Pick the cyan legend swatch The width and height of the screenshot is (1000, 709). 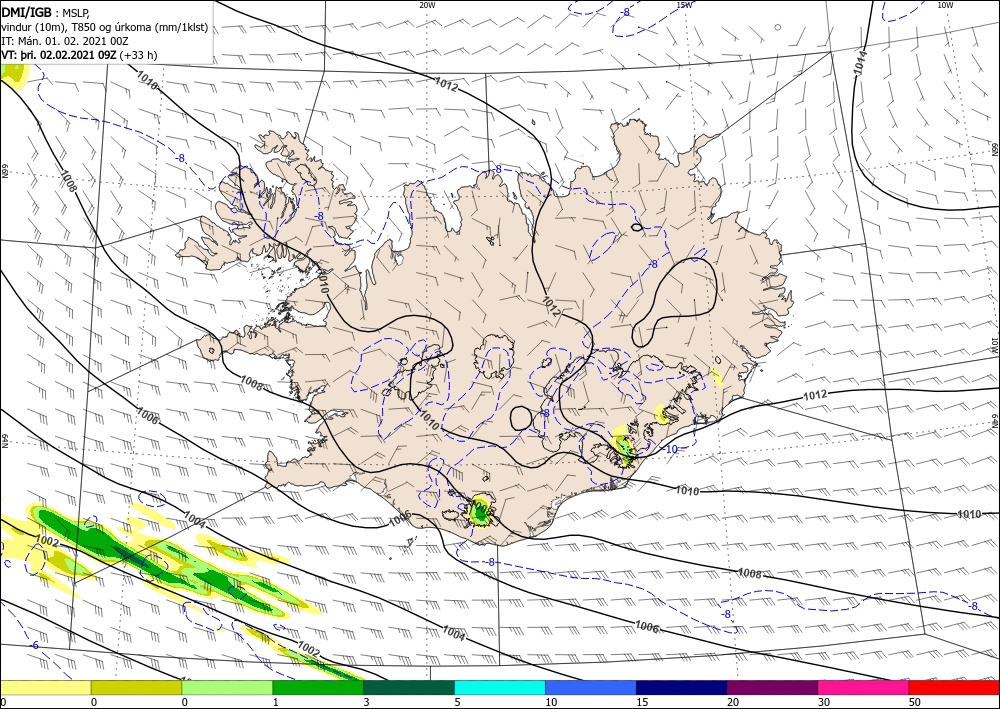tap(500, 688)
